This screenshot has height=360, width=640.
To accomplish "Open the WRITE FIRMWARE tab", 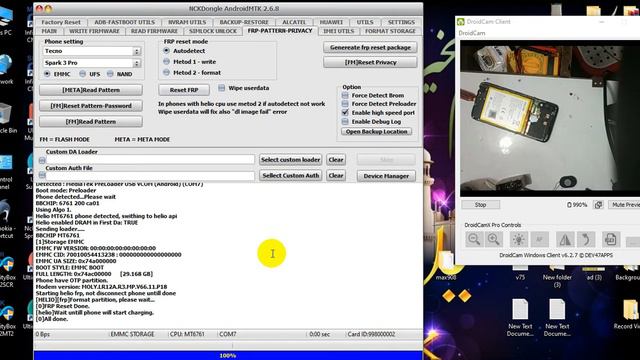I will tap(94, 31).
